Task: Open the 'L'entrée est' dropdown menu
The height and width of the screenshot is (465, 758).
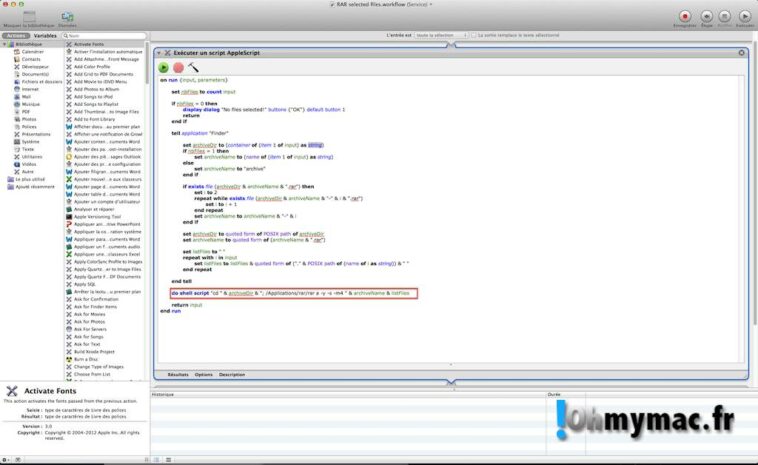Action: point(441,35)
